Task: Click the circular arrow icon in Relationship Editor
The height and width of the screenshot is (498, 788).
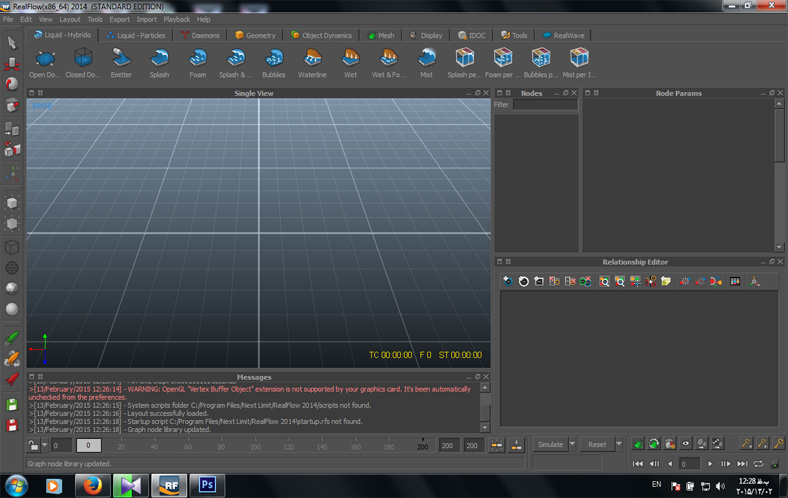Action: click(523, 281)
